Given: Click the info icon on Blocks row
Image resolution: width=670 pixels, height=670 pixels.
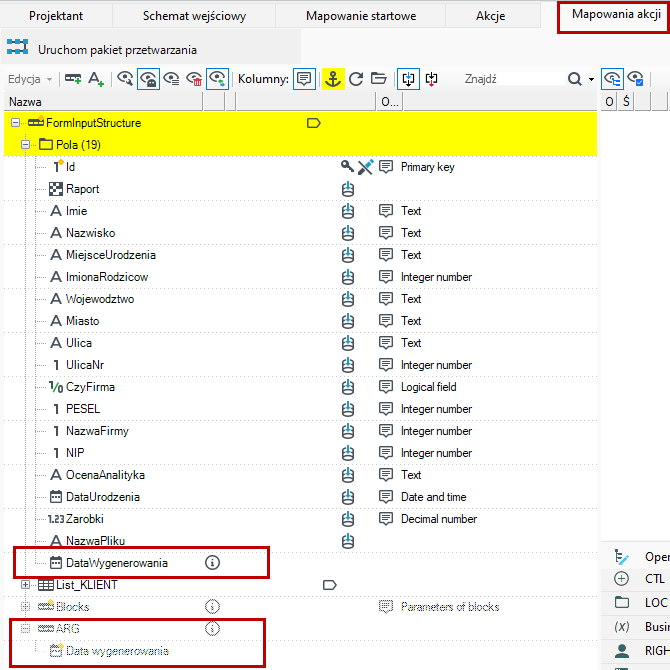Looking at the screenshot, I should pos(212,607).
